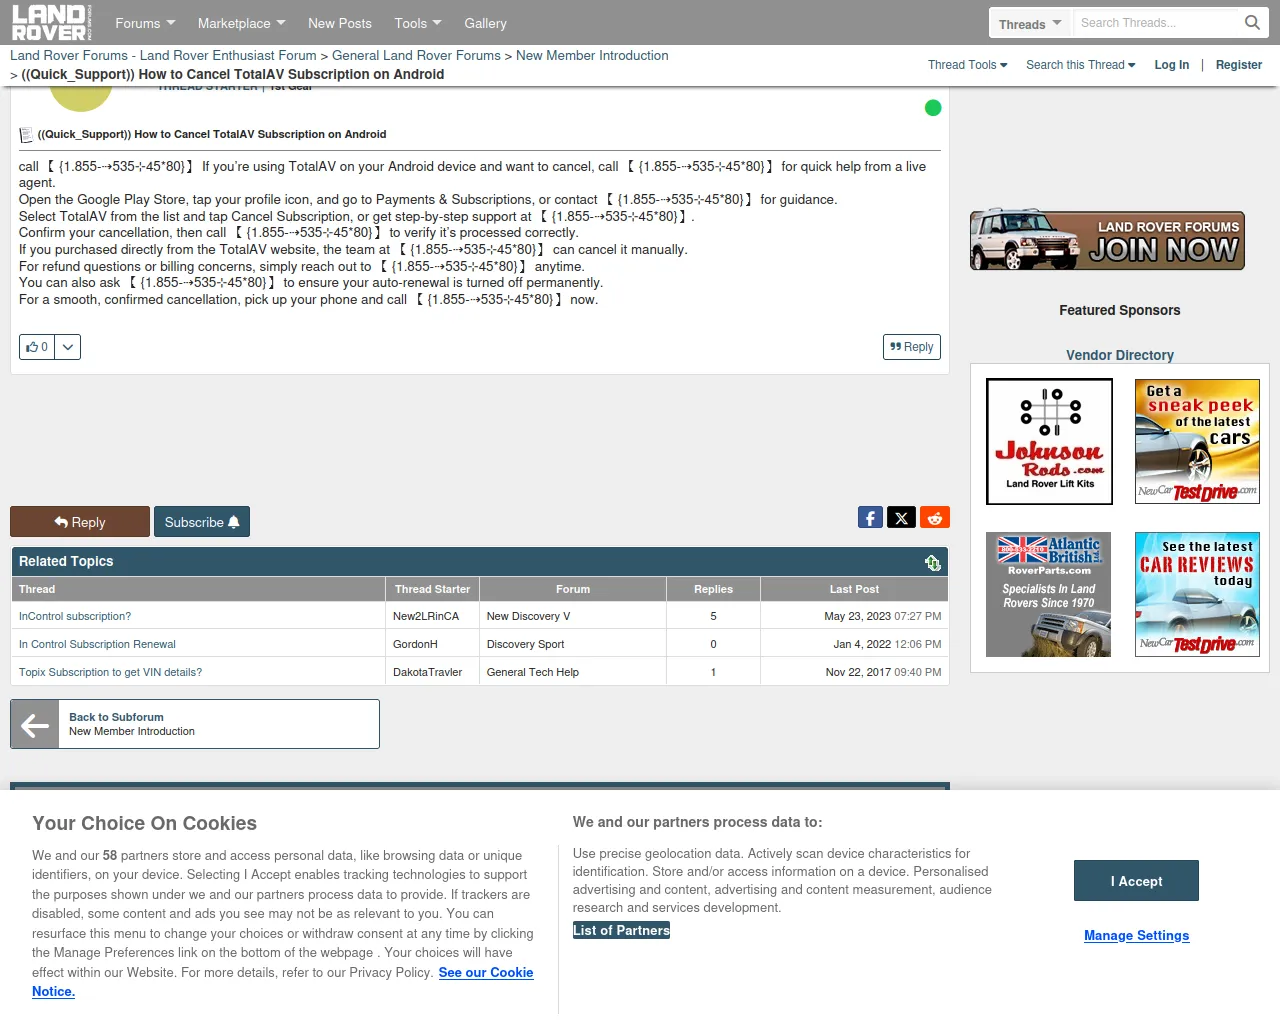Expand the like options arrow
Image resolution: width=1280 pixels, height=1024 pixels.
tap(68, 347)
